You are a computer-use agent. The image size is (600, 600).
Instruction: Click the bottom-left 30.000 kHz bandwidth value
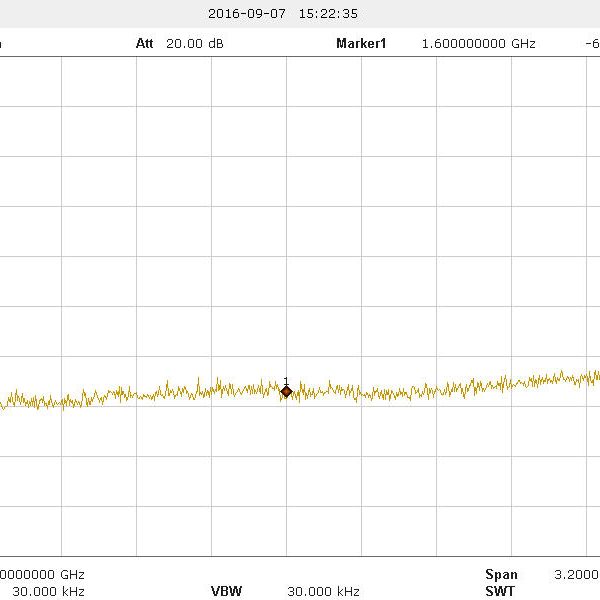pyautogui.click(x=42, y=592)
